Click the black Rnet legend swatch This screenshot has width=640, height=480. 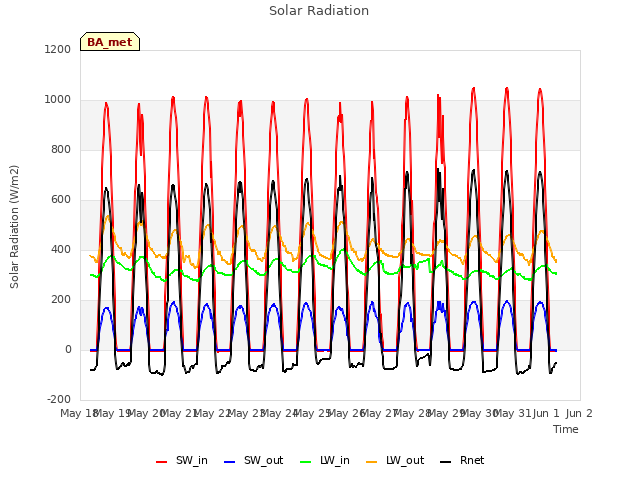pos(446,462)
